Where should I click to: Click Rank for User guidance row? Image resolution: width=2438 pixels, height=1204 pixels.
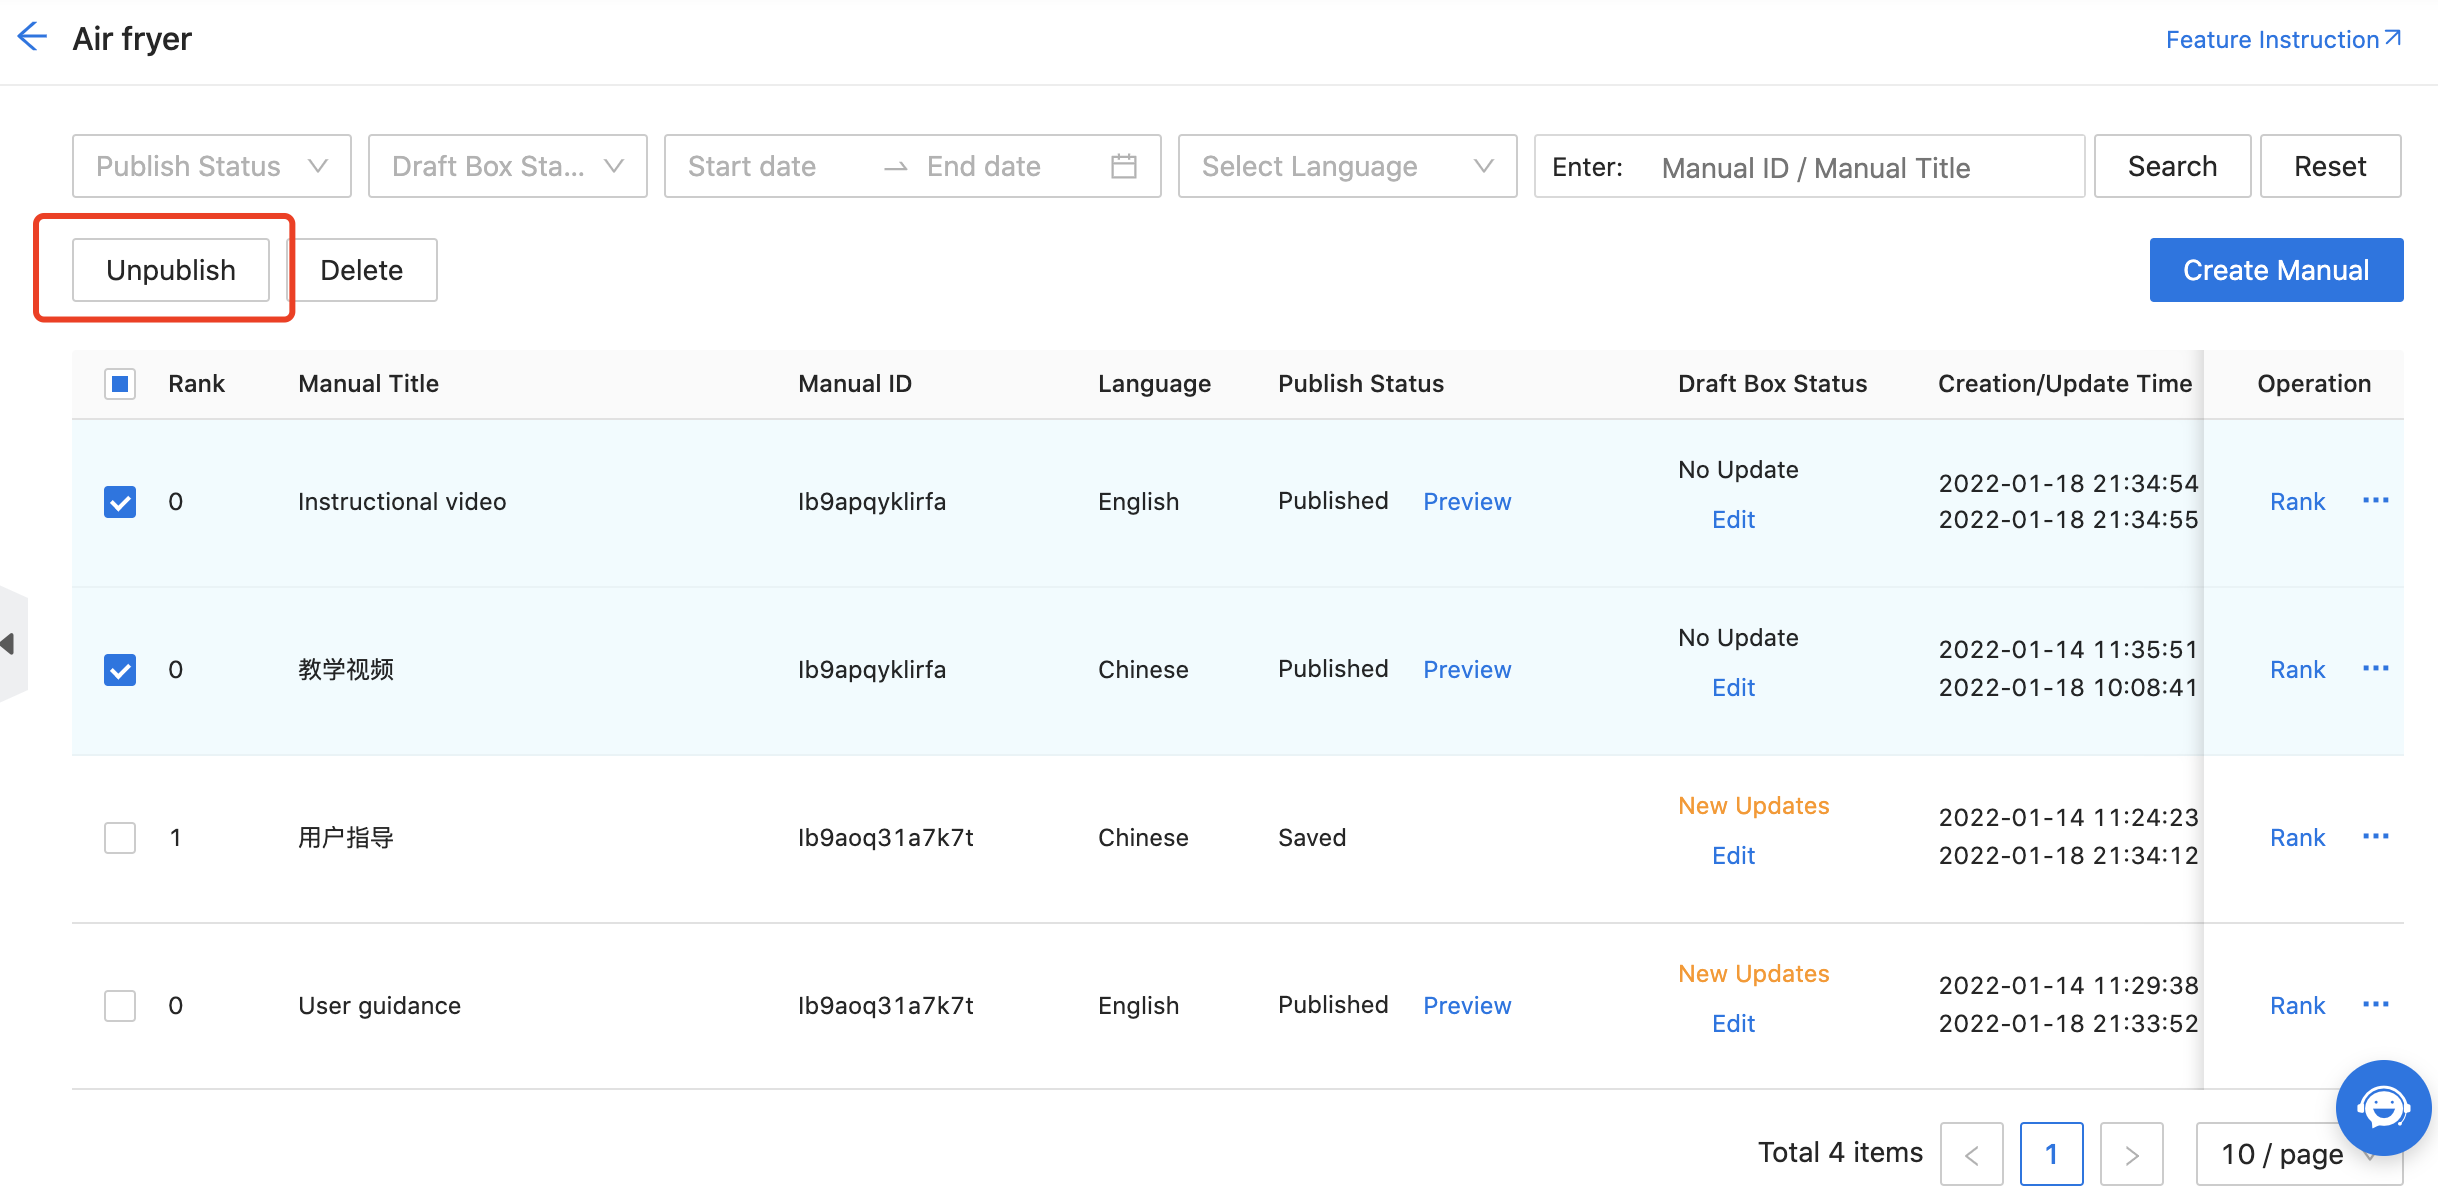[2298, 1005]
